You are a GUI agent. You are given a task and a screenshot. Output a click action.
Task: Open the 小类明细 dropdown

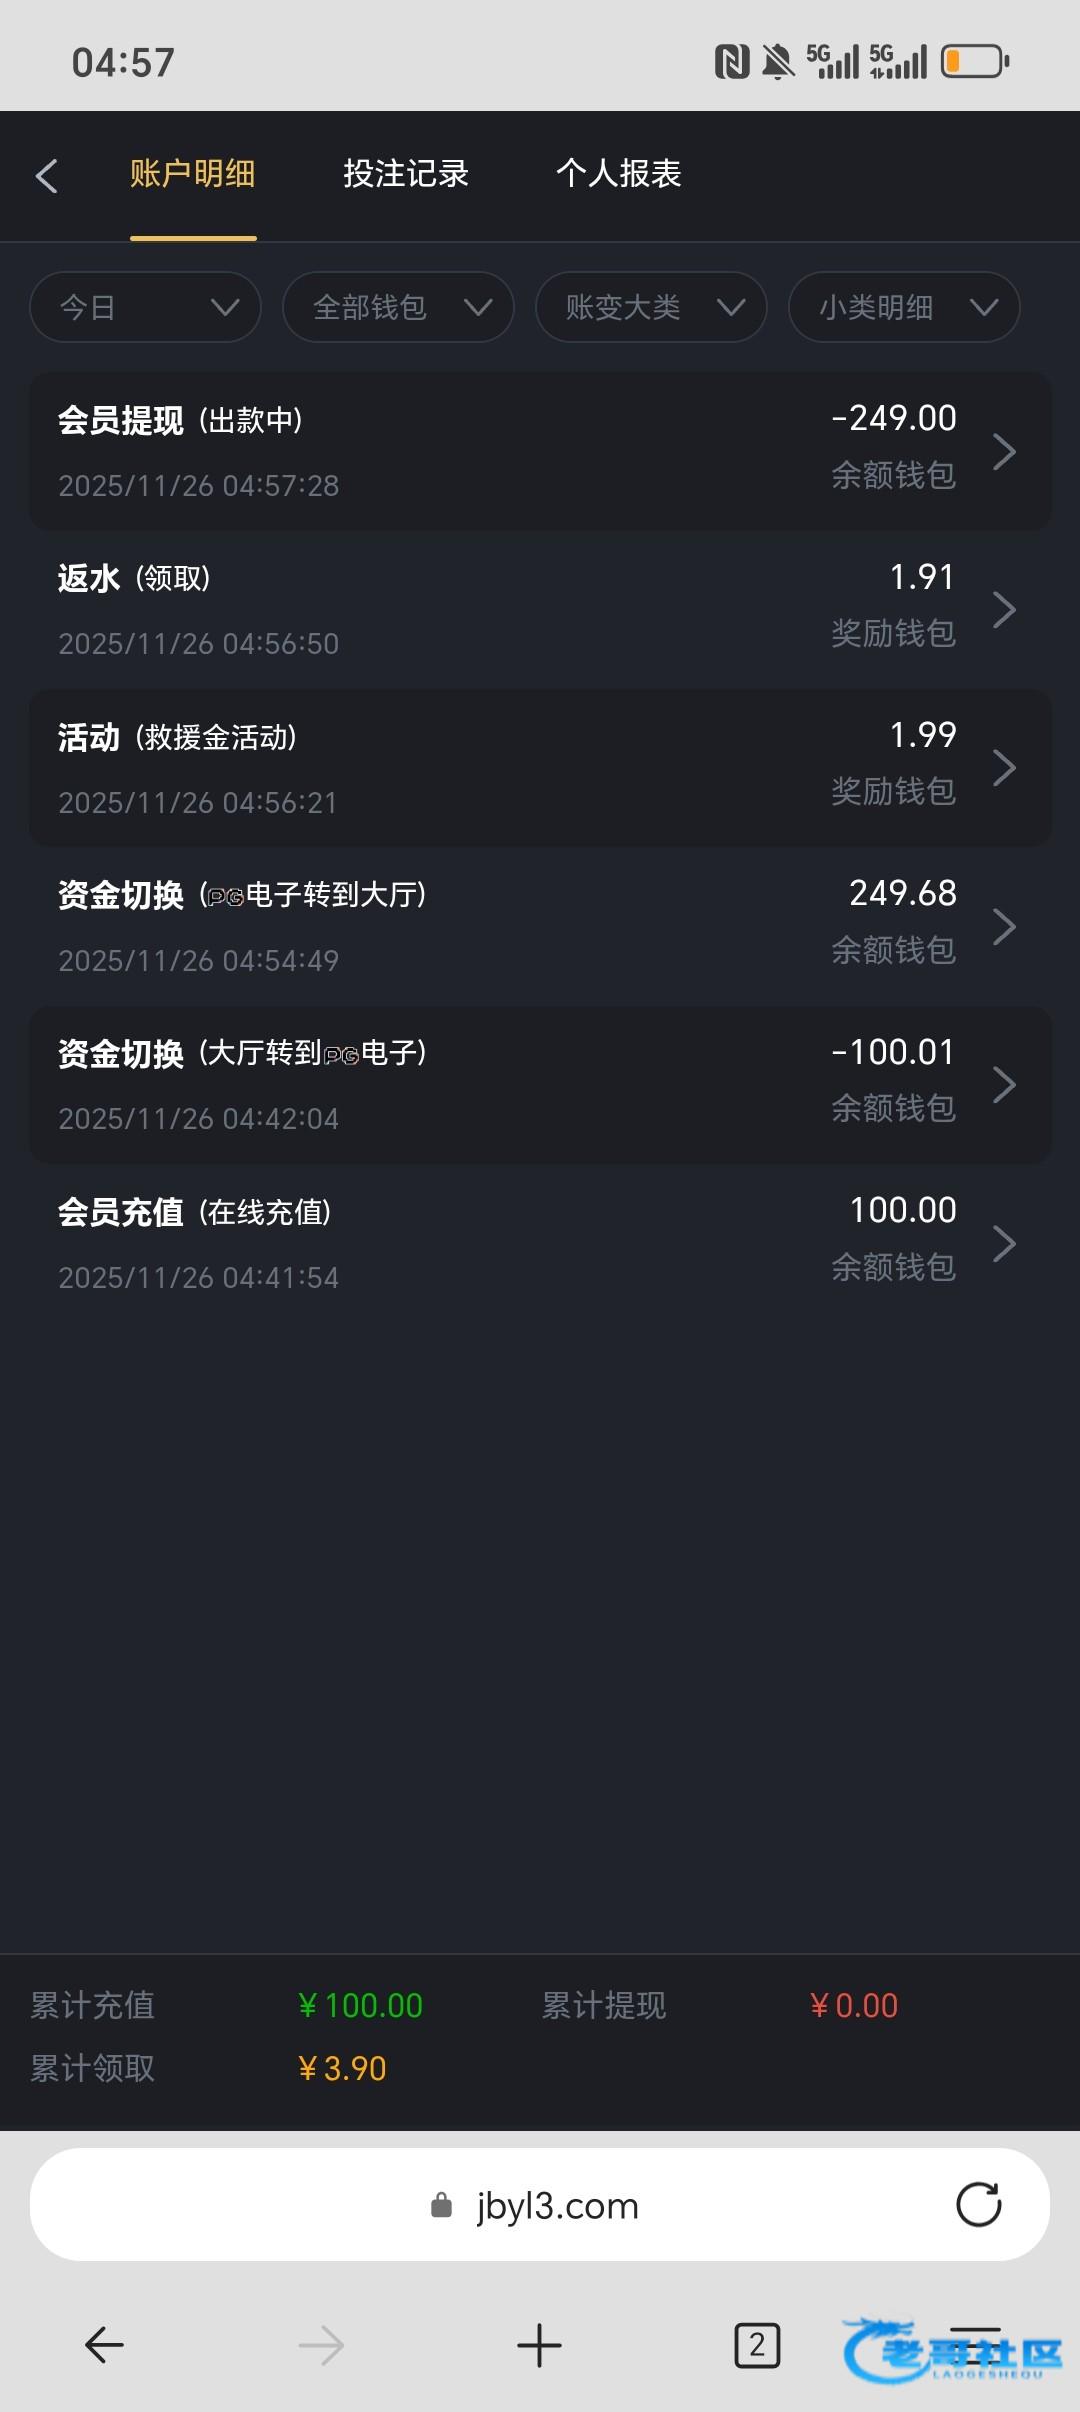coord(905,307)
